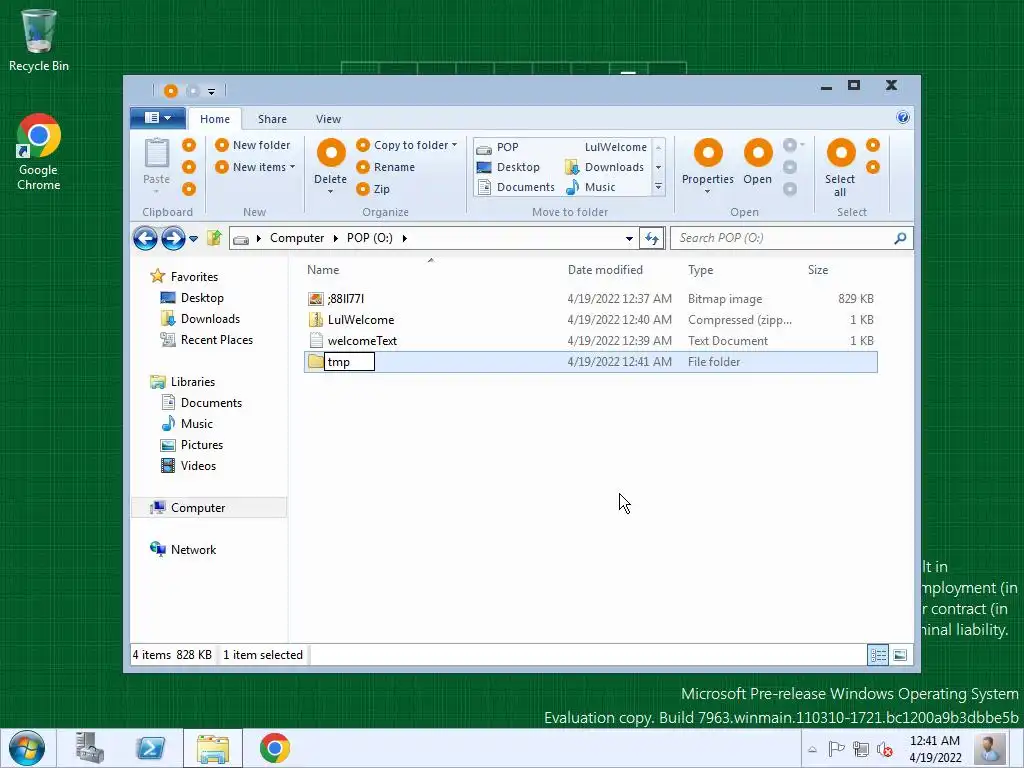Open the Recycle Bin desktop icon

tap(39, 40)
